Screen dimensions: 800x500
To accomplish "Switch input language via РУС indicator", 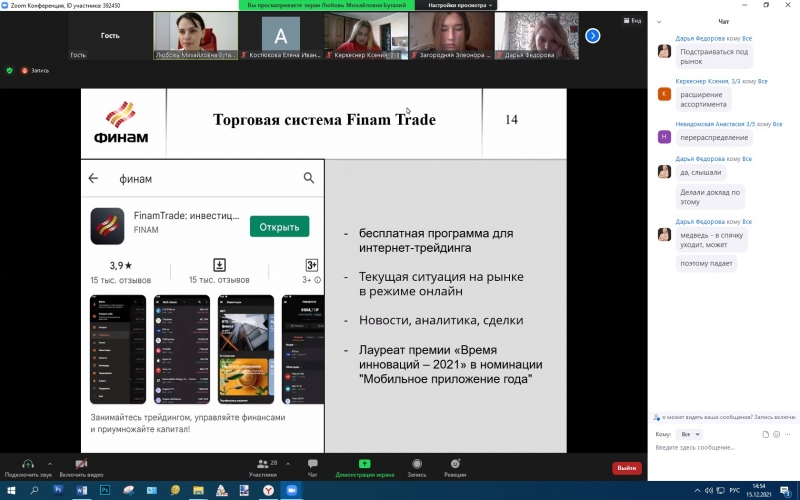I will coord(735,490).
